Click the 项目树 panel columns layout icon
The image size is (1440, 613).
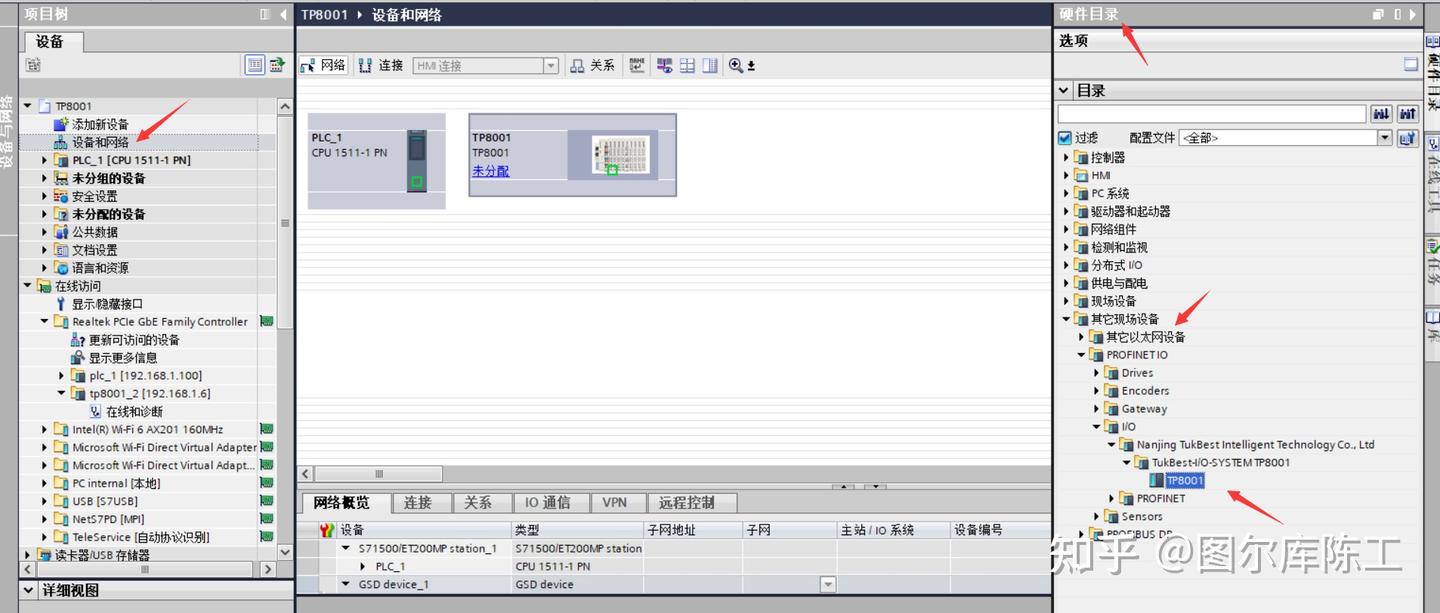coord(265,14)
